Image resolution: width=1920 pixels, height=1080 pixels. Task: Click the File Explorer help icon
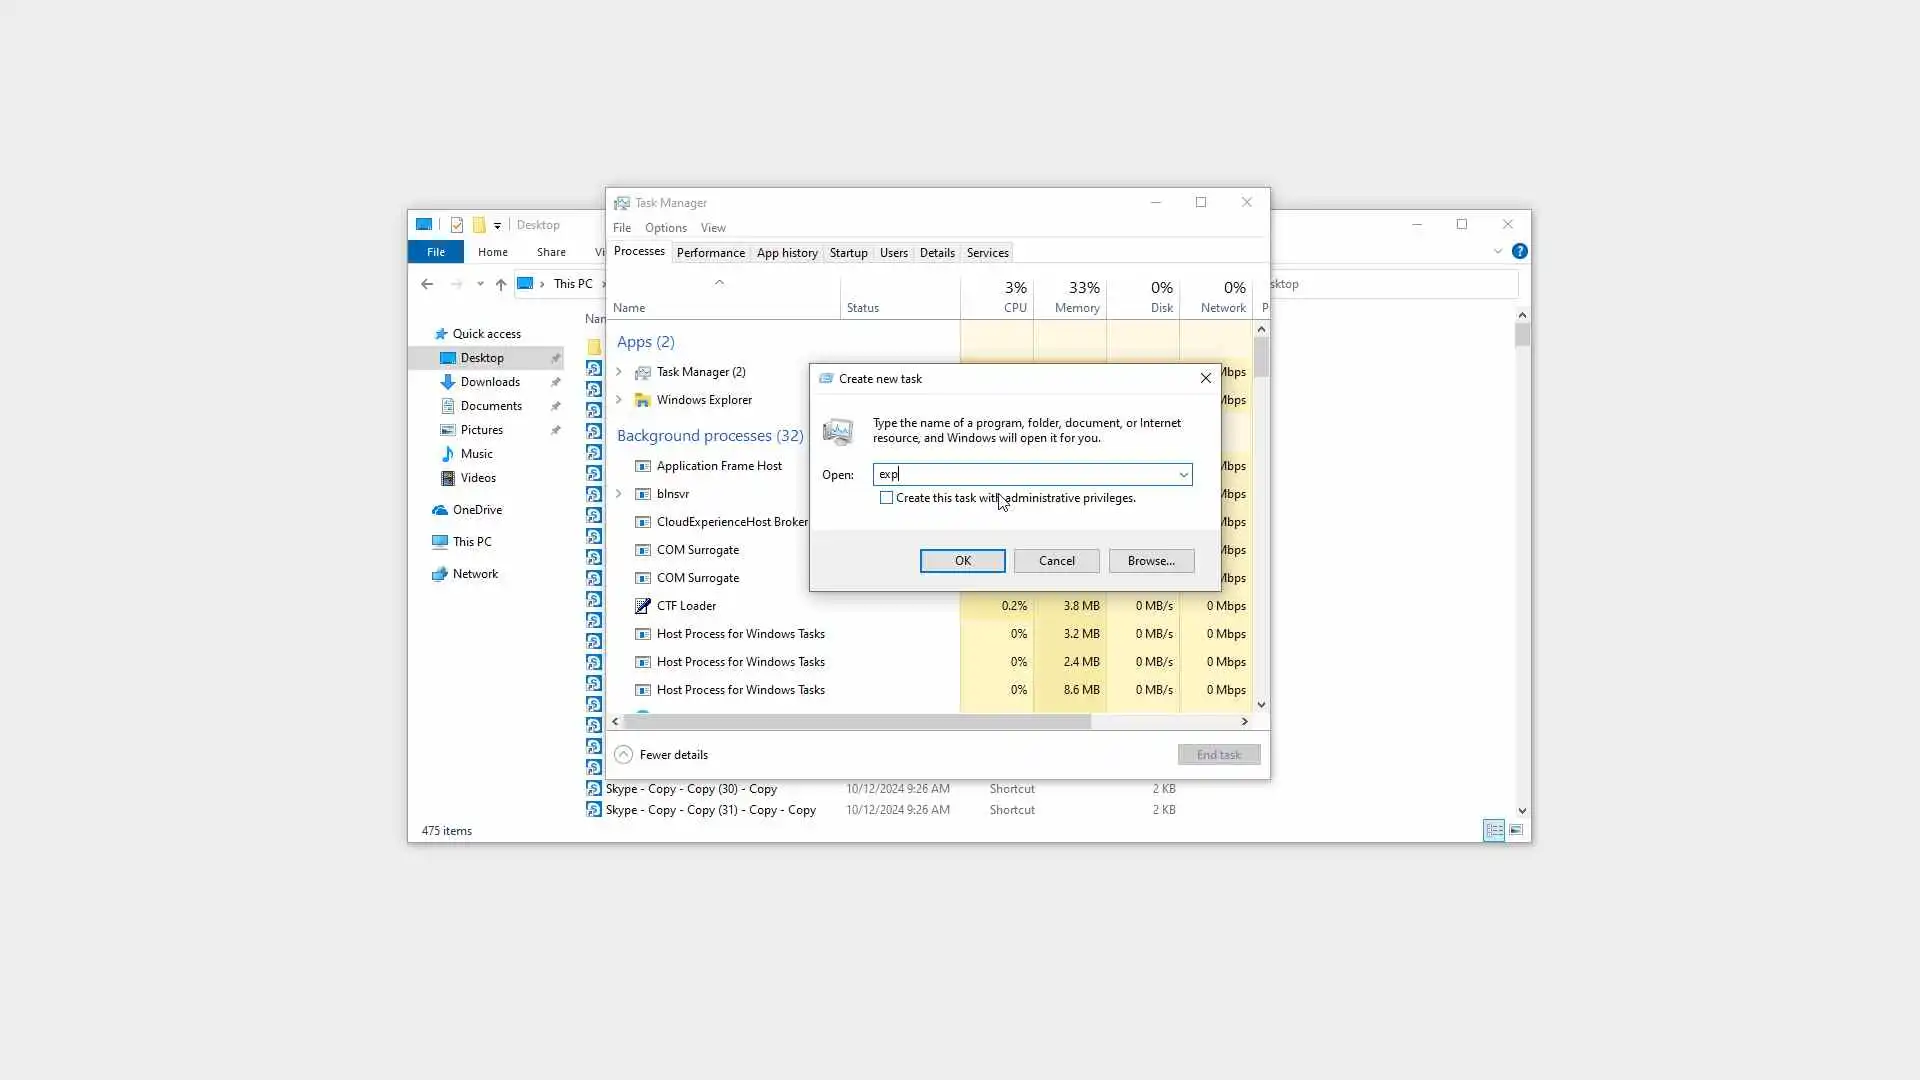pos(1519,252)
